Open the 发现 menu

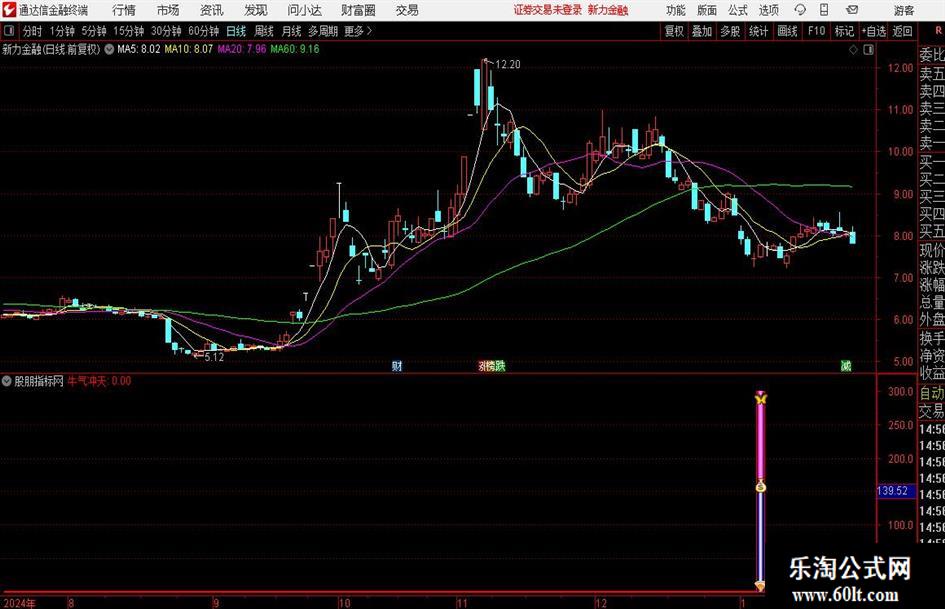[x=256, y=10]
